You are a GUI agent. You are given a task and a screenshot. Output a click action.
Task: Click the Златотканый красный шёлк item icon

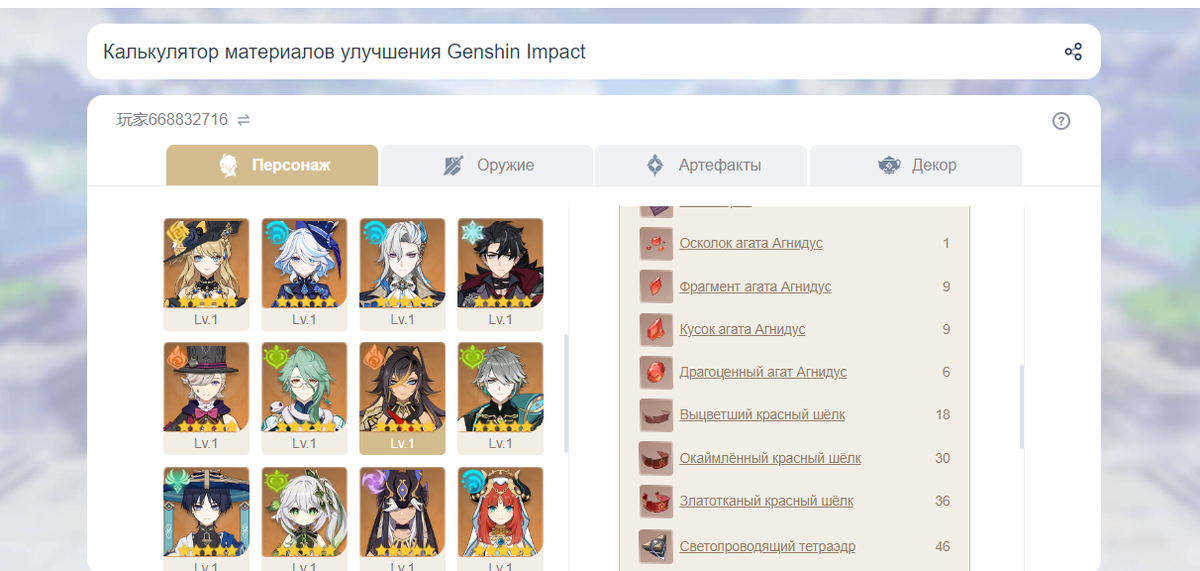pyautogui.click(x=656, y=501)
